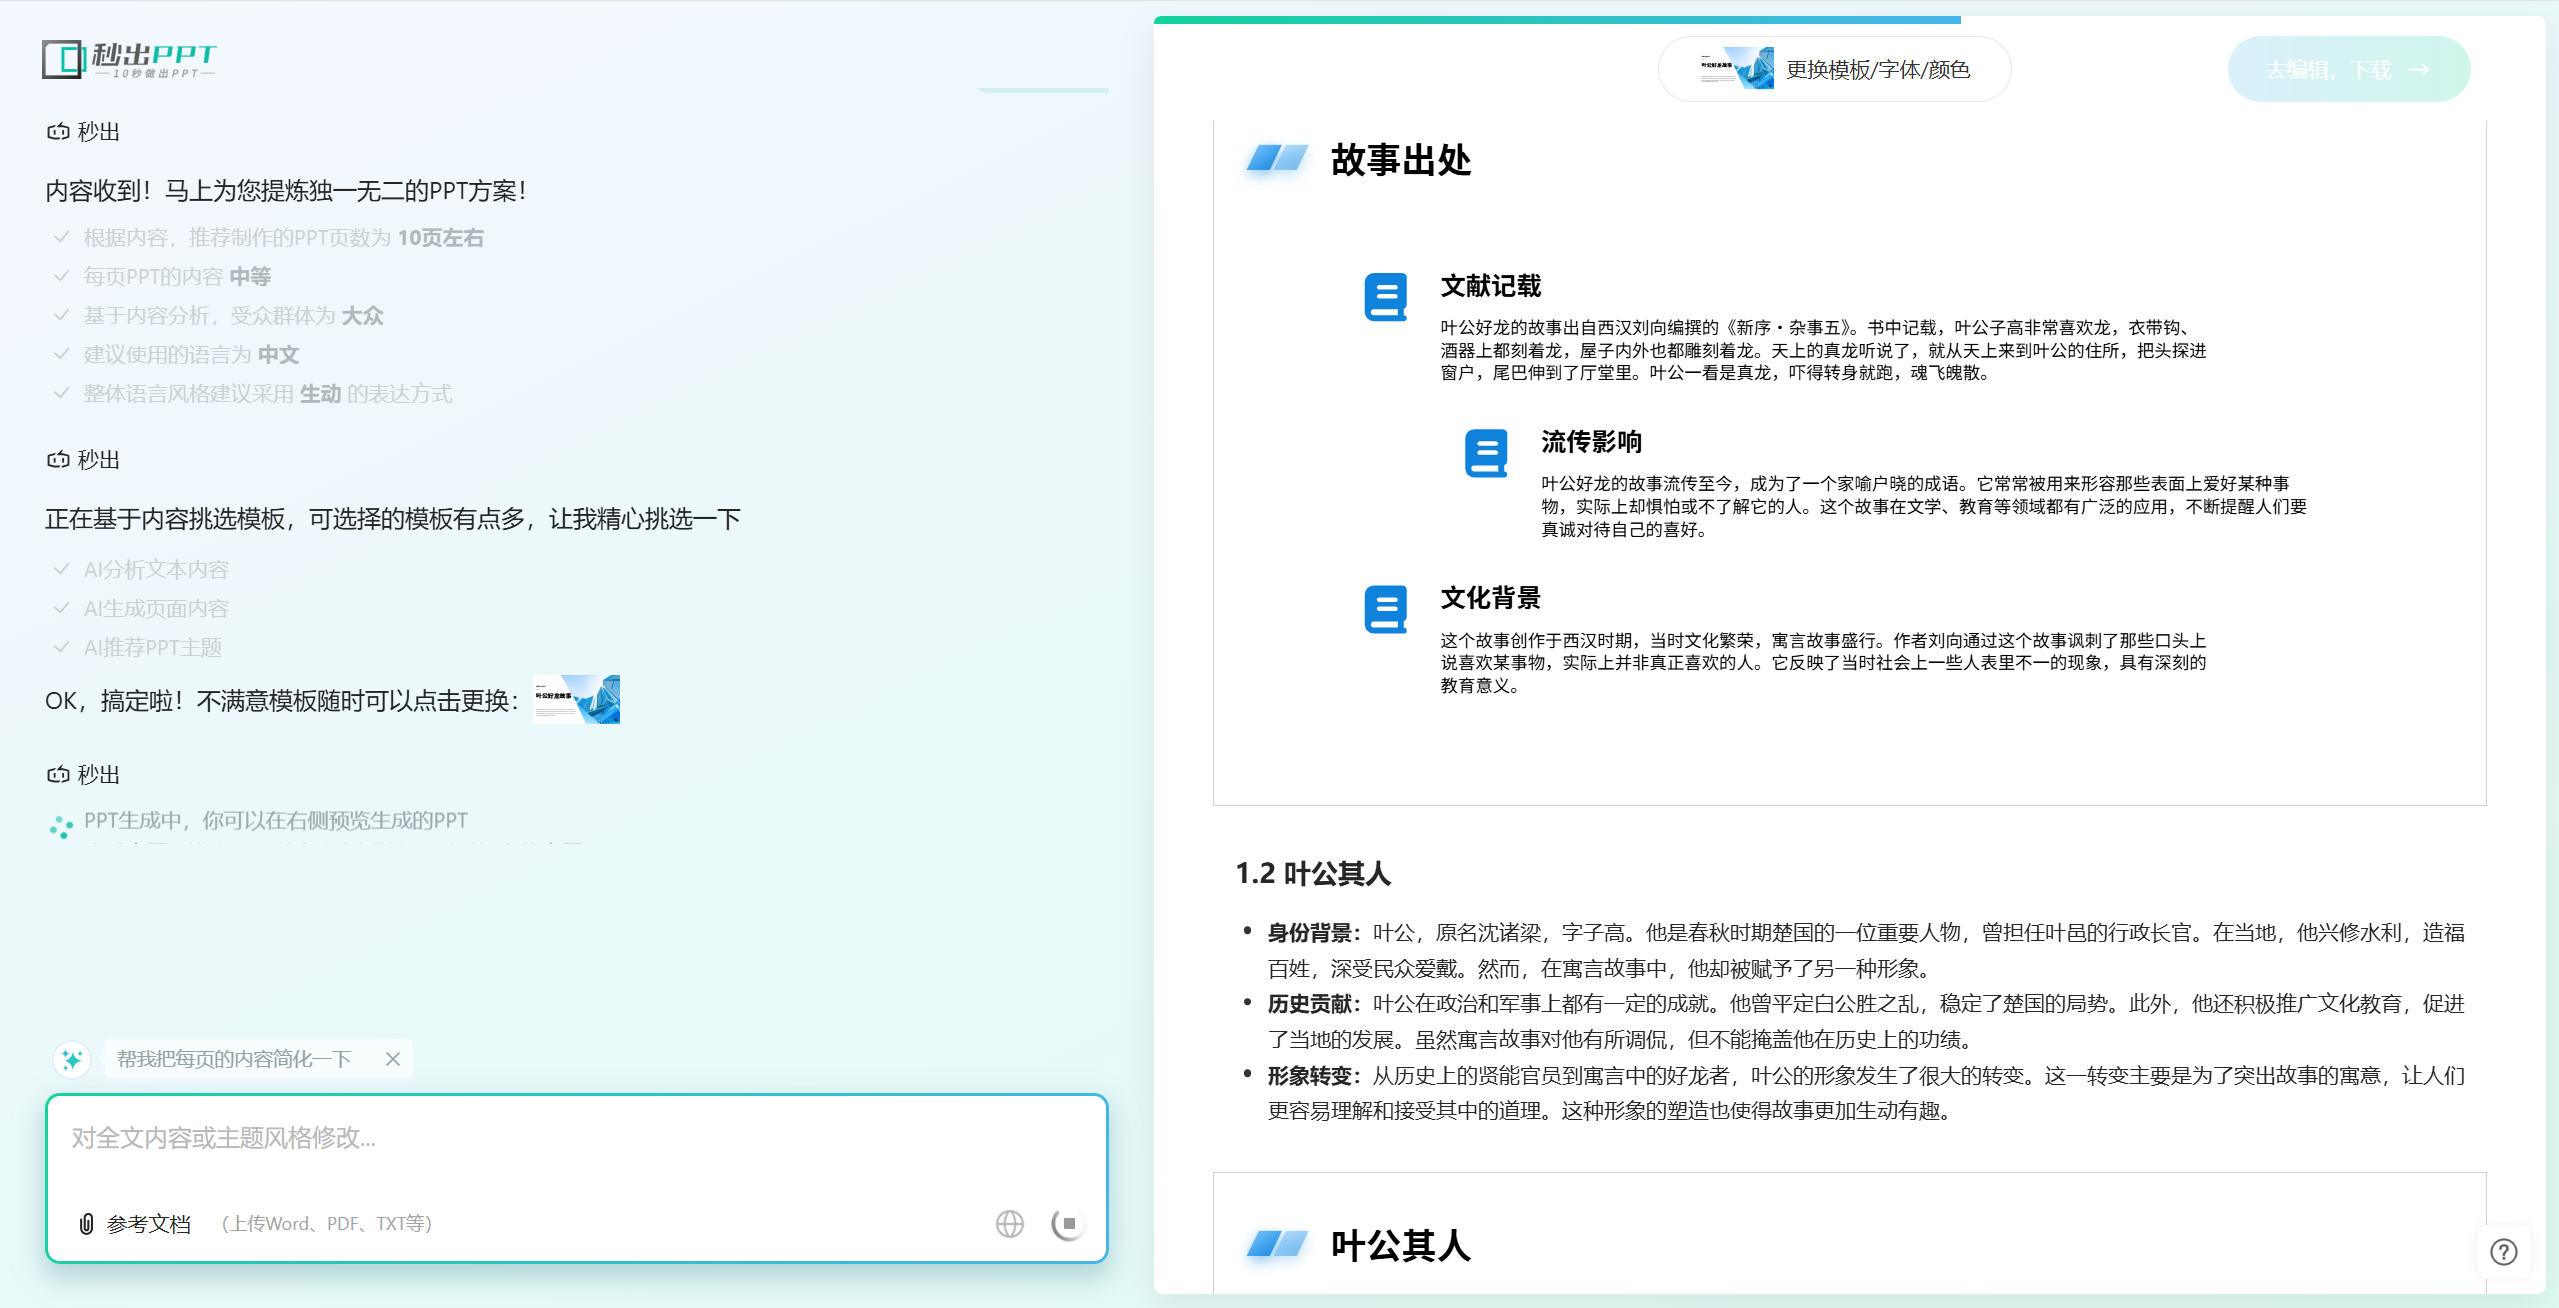Viewport: 2559px width, 1308px height.
Task: Click the stop generation button
Action: (1068, 1223)
